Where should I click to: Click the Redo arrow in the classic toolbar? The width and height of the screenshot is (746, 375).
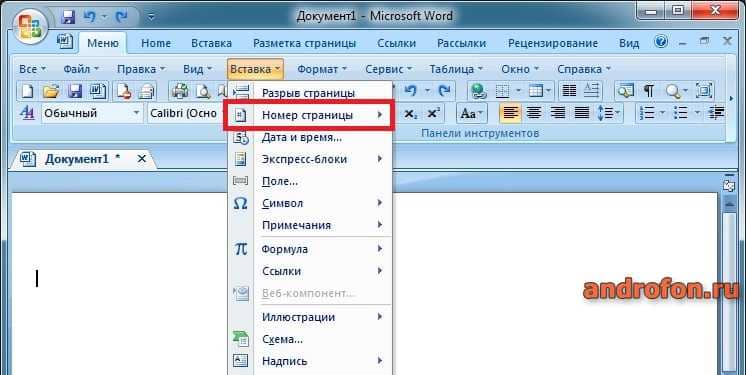[x=444, y=91]
